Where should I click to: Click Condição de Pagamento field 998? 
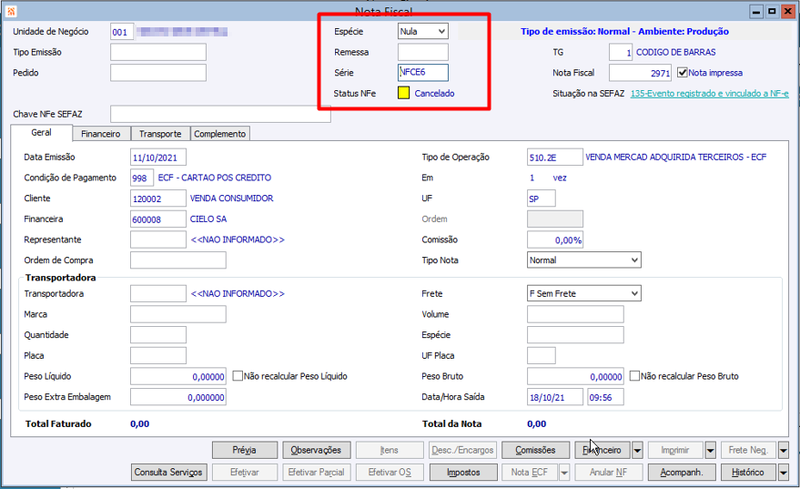[x=142, y=178]
